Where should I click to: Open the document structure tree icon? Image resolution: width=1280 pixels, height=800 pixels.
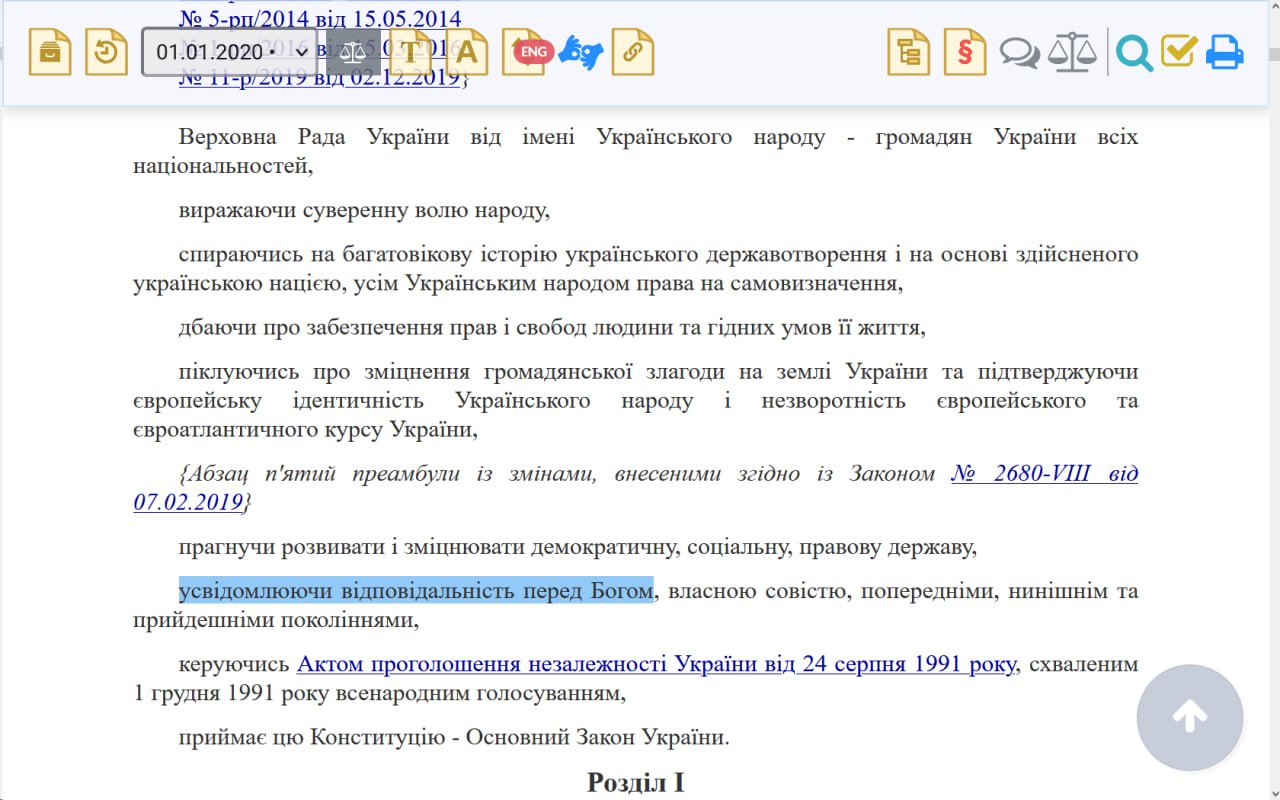tap(909, 52)
